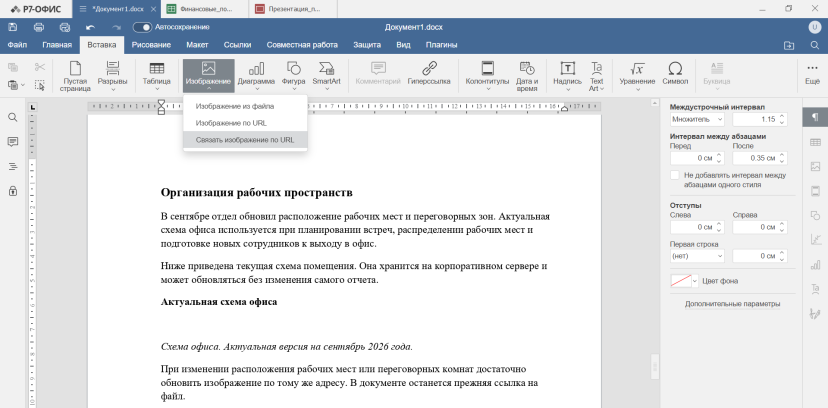Print the document using the printer icon
Image resolution: width=828 pixels, height=408 pixels.
tap(39, 27)
